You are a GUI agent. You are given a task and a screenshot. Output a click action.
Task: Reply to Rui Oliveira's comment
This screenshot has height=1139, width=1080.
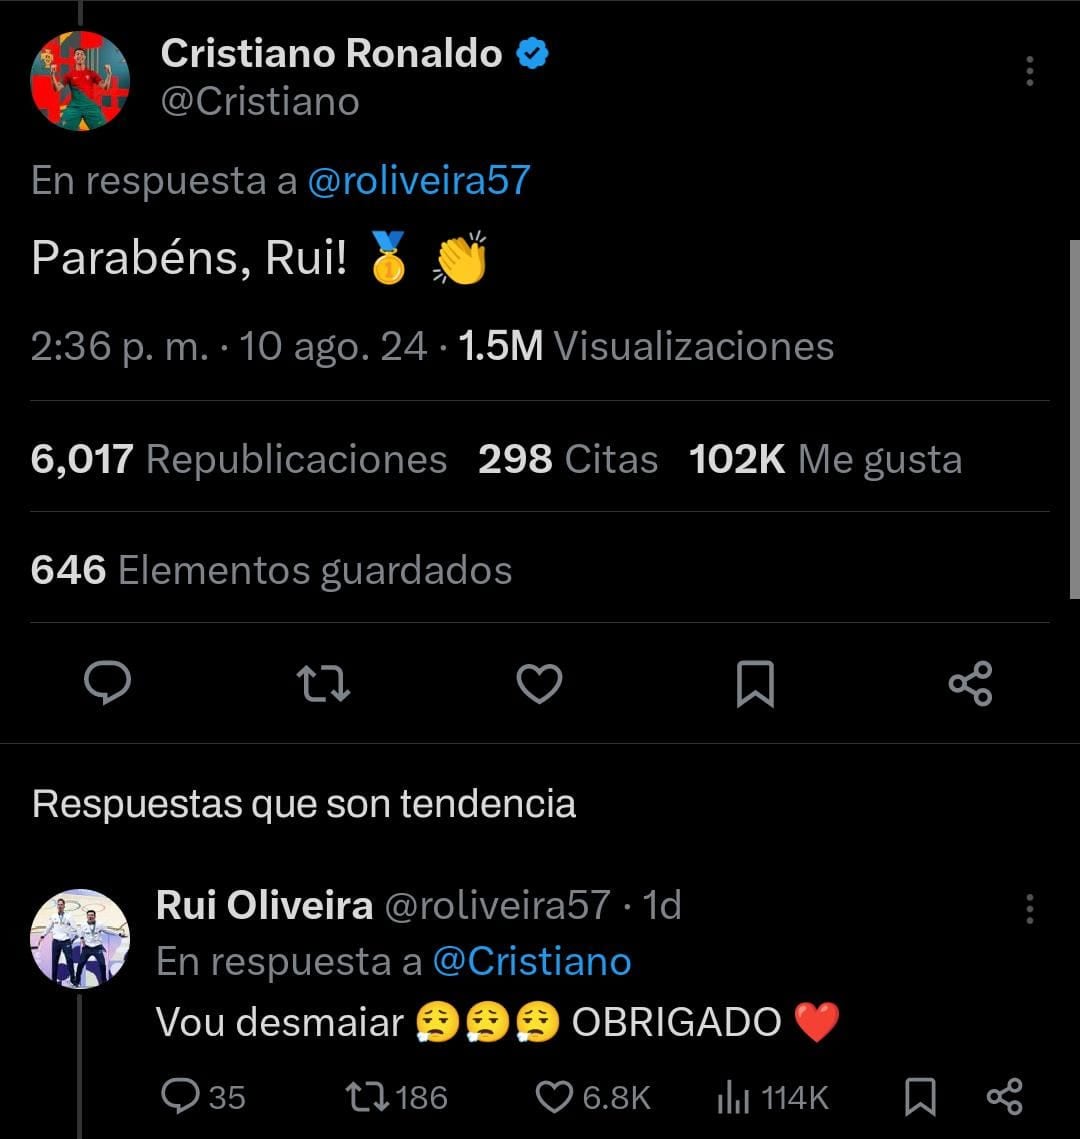pyautogui.click(x=181, y=1097)
